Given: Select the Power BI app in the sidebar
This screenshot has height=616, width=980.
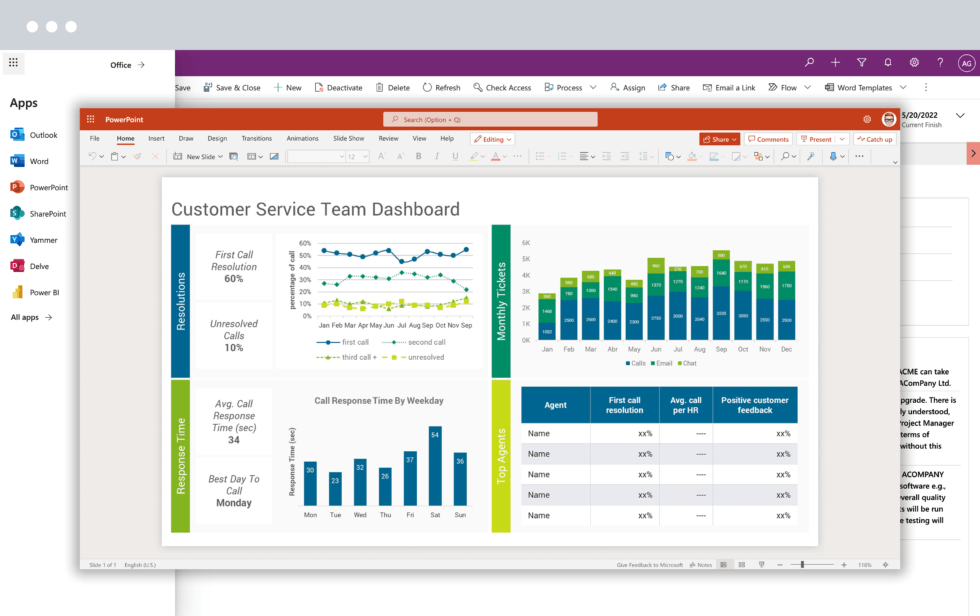Looking at the screenshot, I should tap(44, 292).
